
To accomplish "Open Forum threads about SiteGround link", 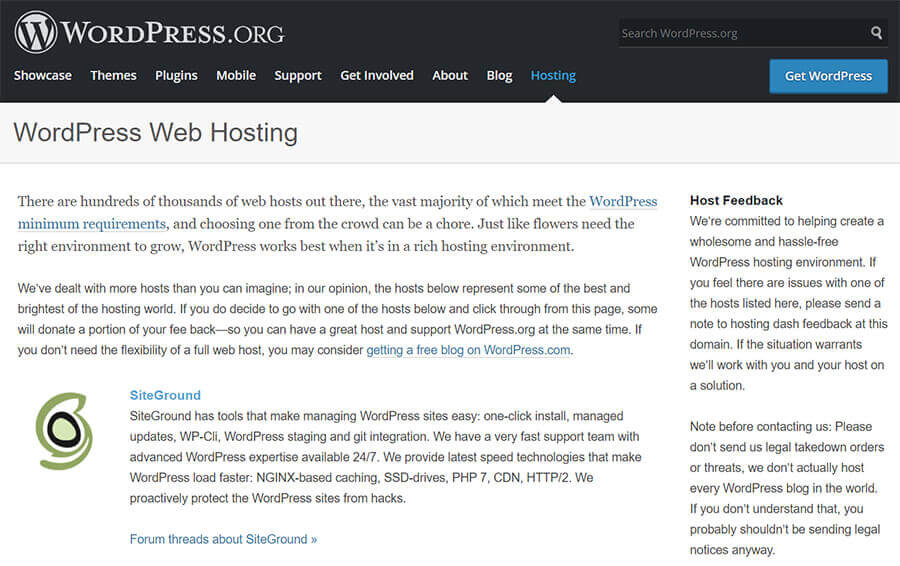I will pos(223,539).
